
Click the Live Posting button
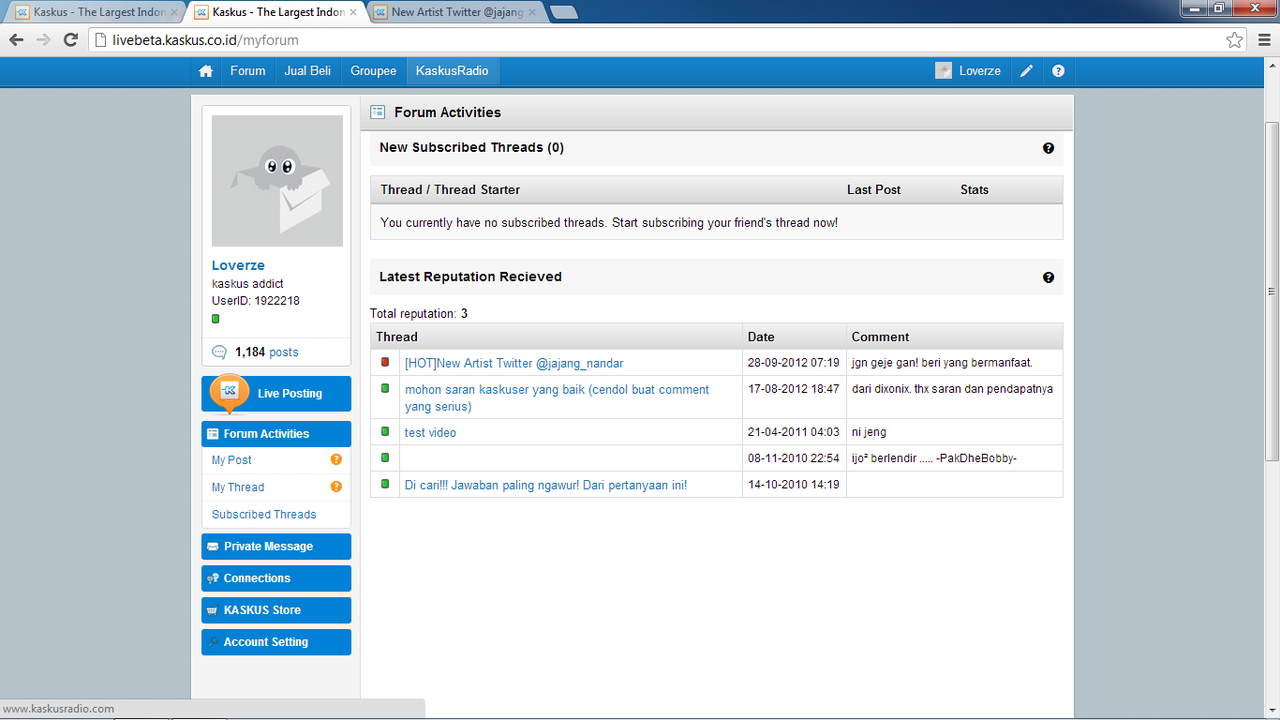276,394
